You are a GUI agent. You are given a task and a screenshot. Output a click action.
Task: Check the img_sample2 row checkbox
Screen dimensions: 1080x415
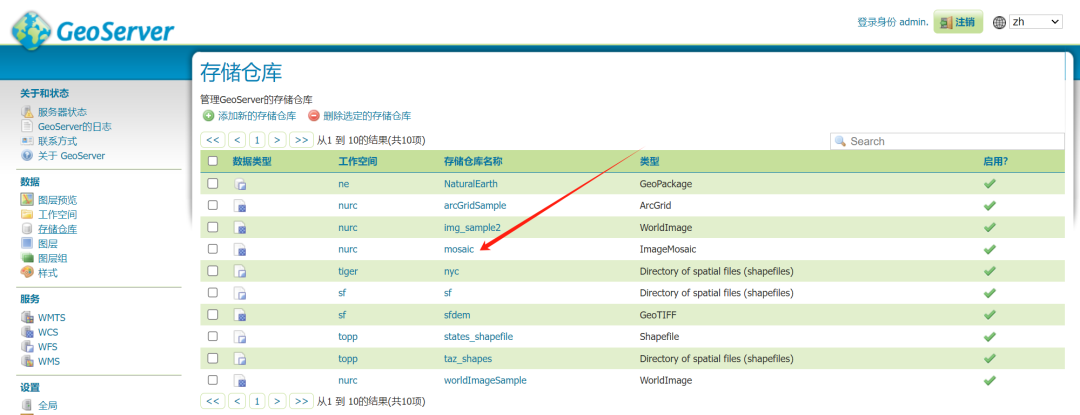click(x=213, y=226)
